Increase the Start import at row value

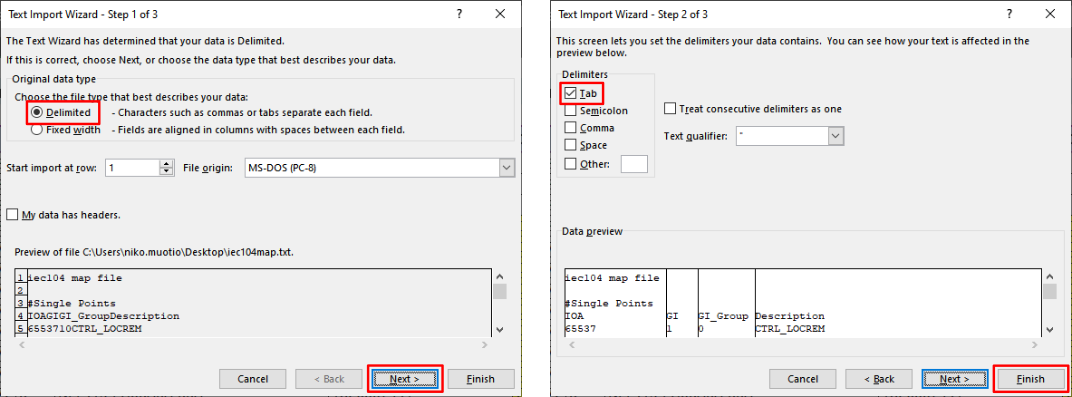pyautogui.click(x=166, y=164)
